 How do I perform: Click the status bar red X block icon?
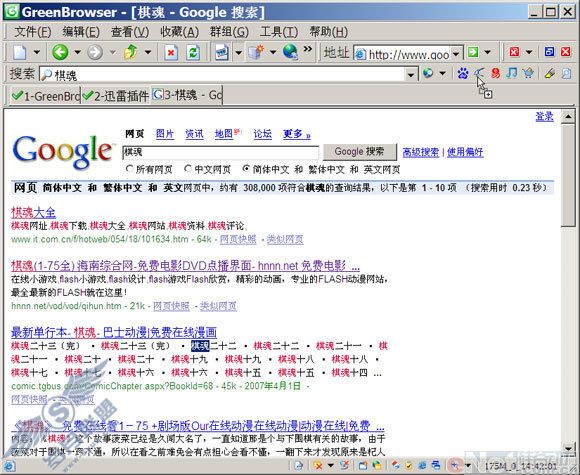[x=317, y=466]
